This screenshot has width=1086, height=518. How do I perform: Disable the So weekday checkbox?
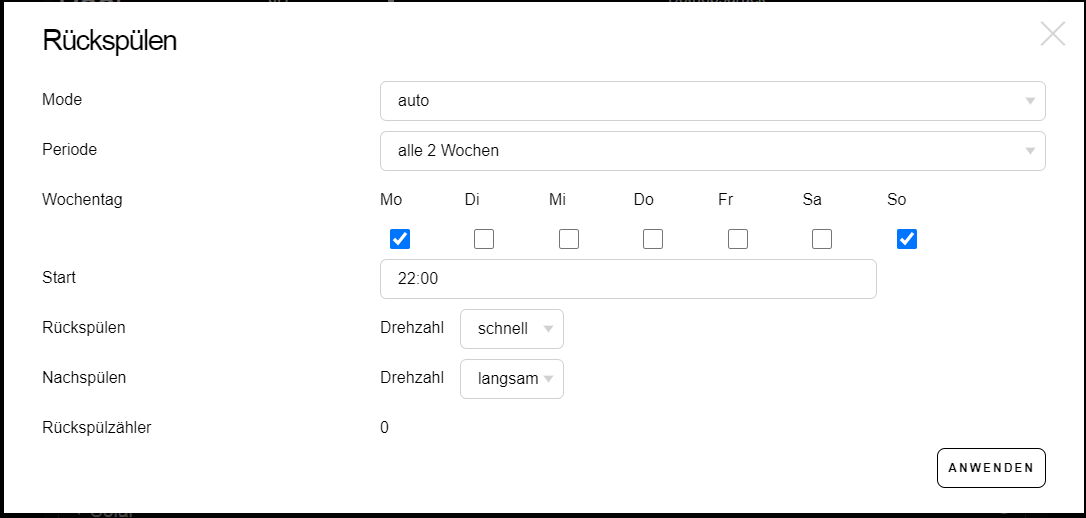coord(907,239)
